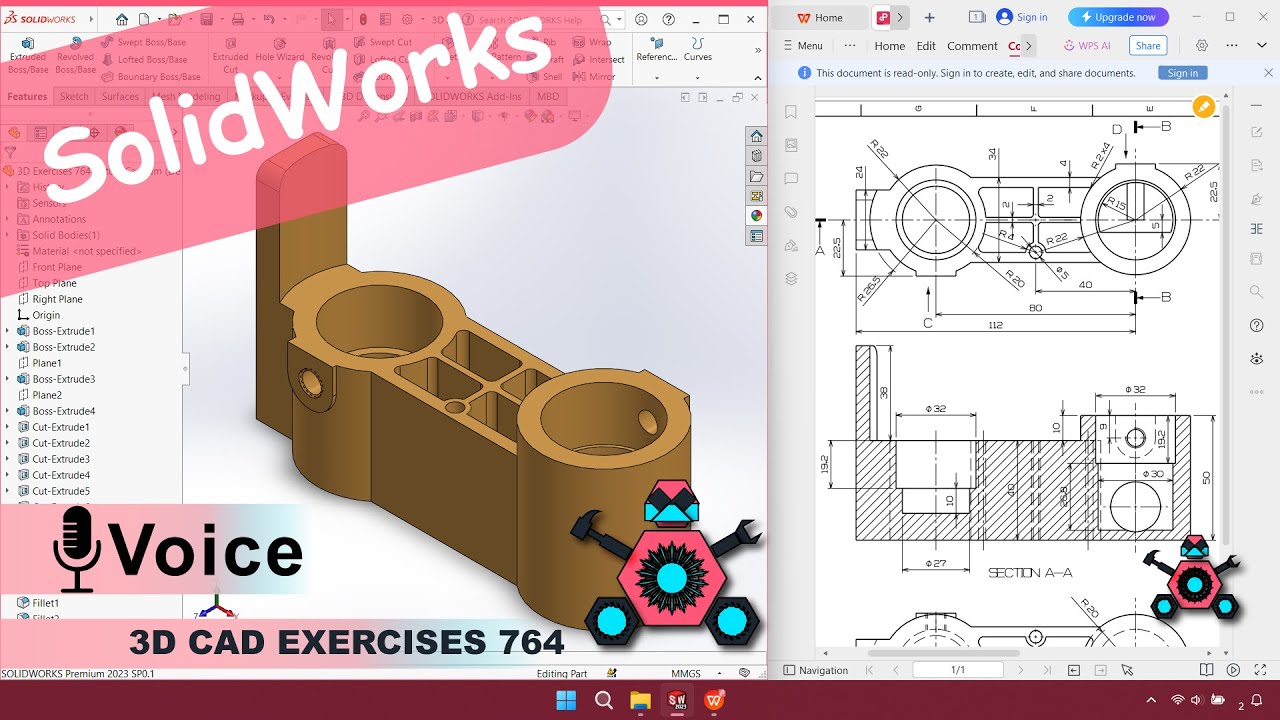Open the WPS Home document tab
Image resolution: width=1280 pixels, height=720 pixels.
tap(819, 17)
